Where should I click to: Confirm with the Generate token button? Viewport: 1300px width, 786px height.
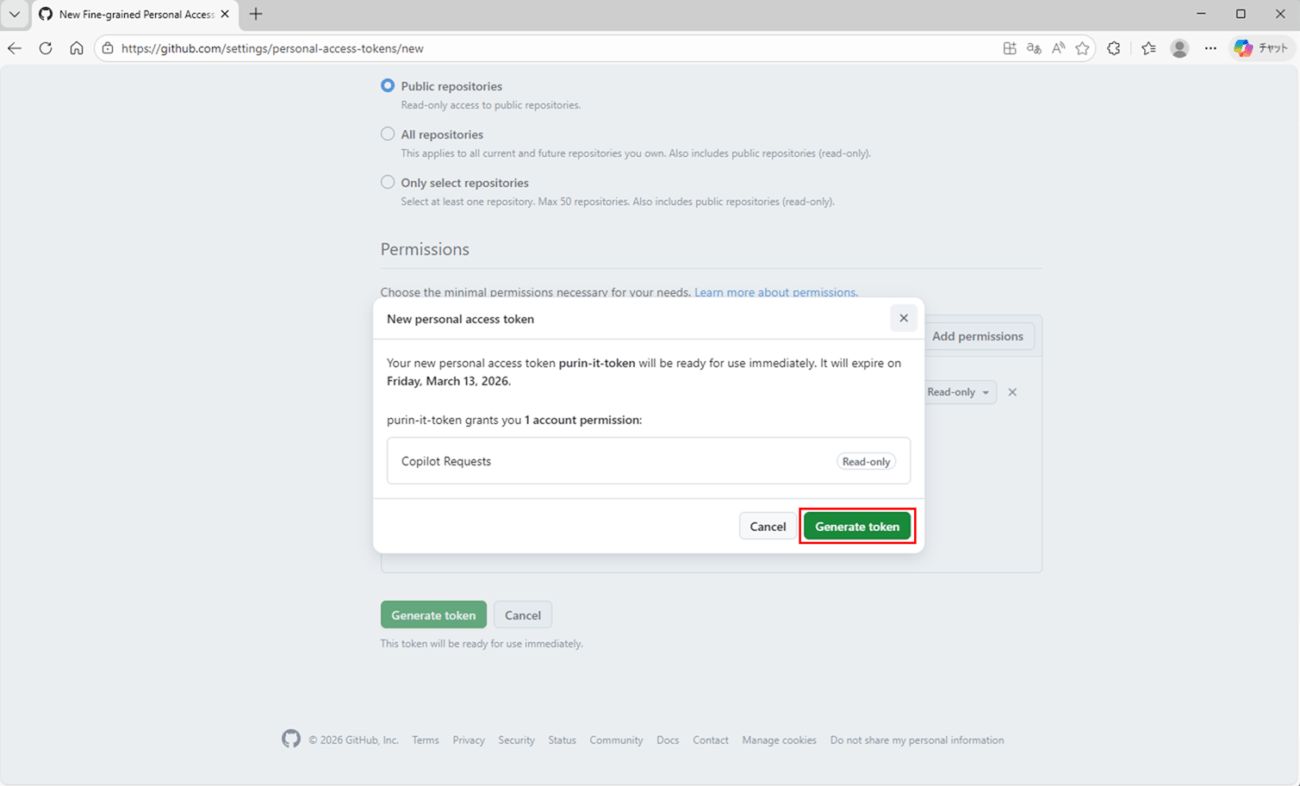tap(857, 525)
